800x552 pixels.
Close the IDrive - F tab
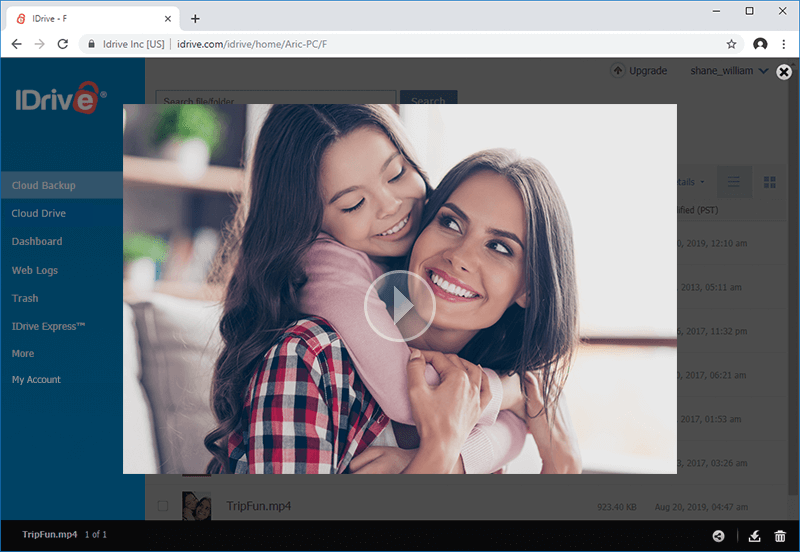point(168,19)
